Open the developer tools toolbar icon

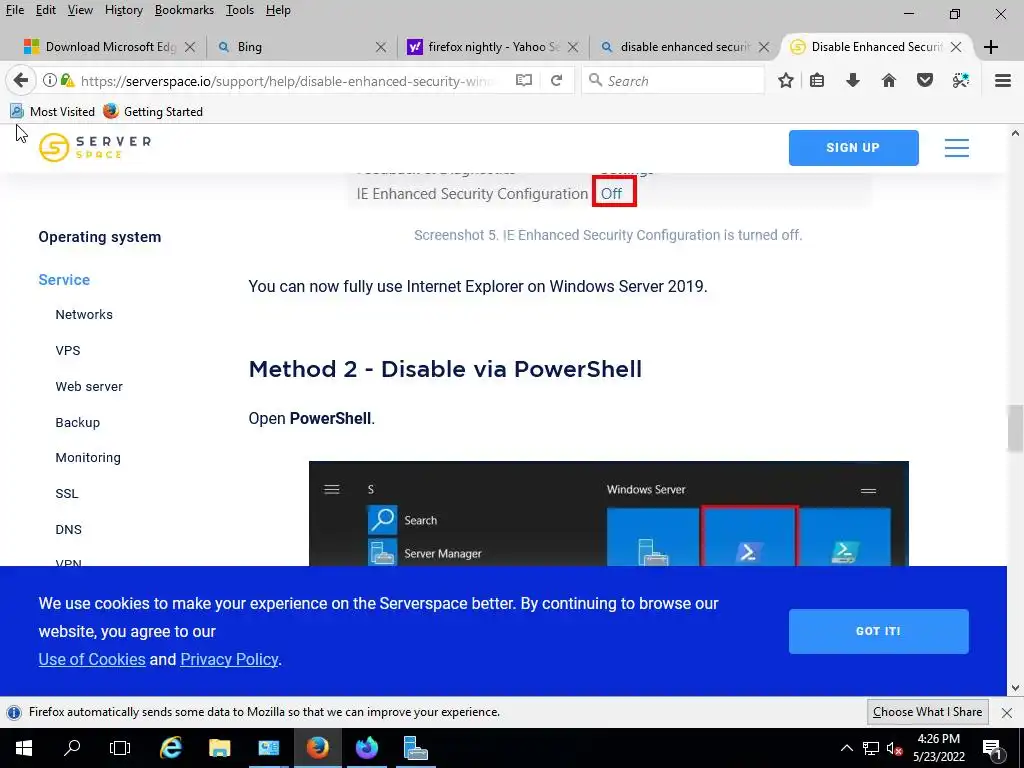[x=961, y=80]
